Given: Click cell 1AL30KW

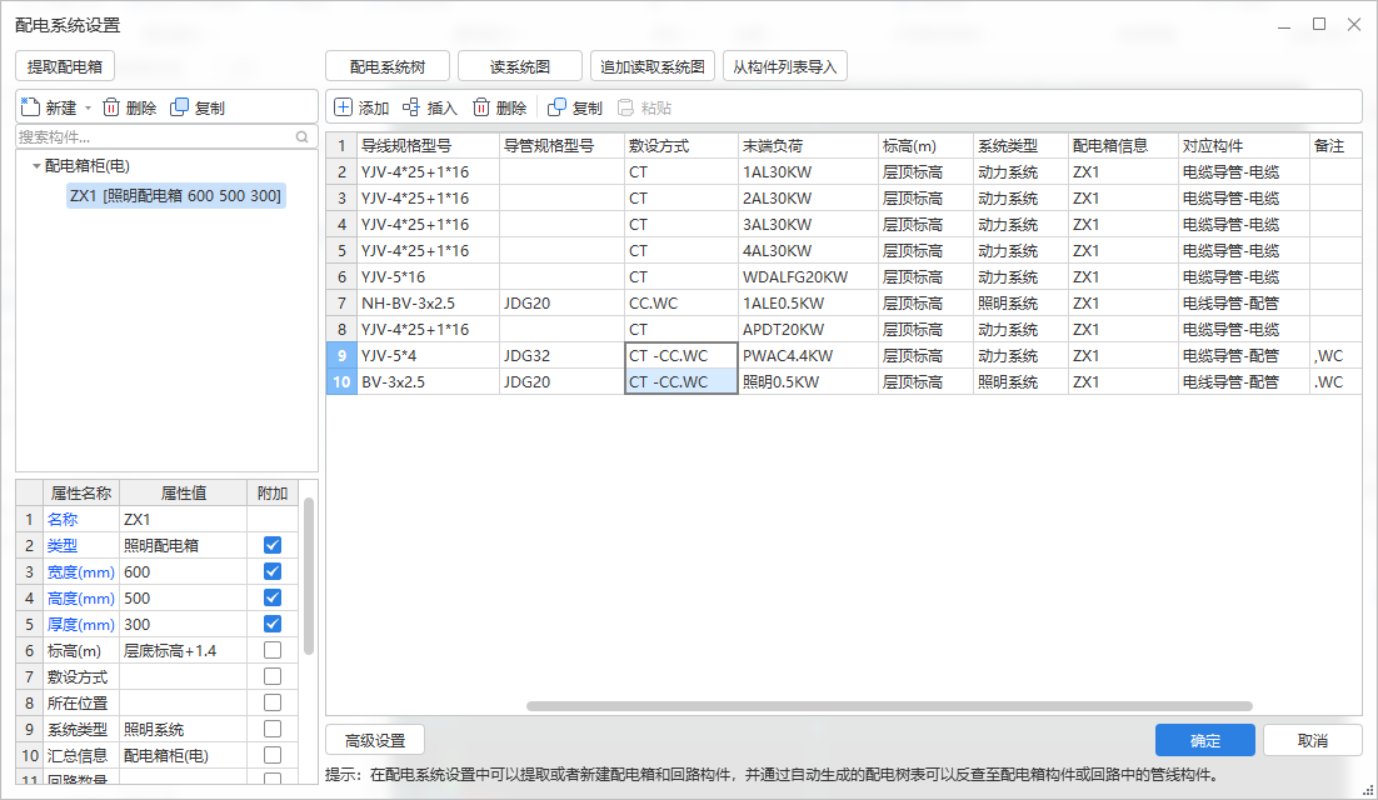Looking at the screenshot, I should click(x=808, y=172).
